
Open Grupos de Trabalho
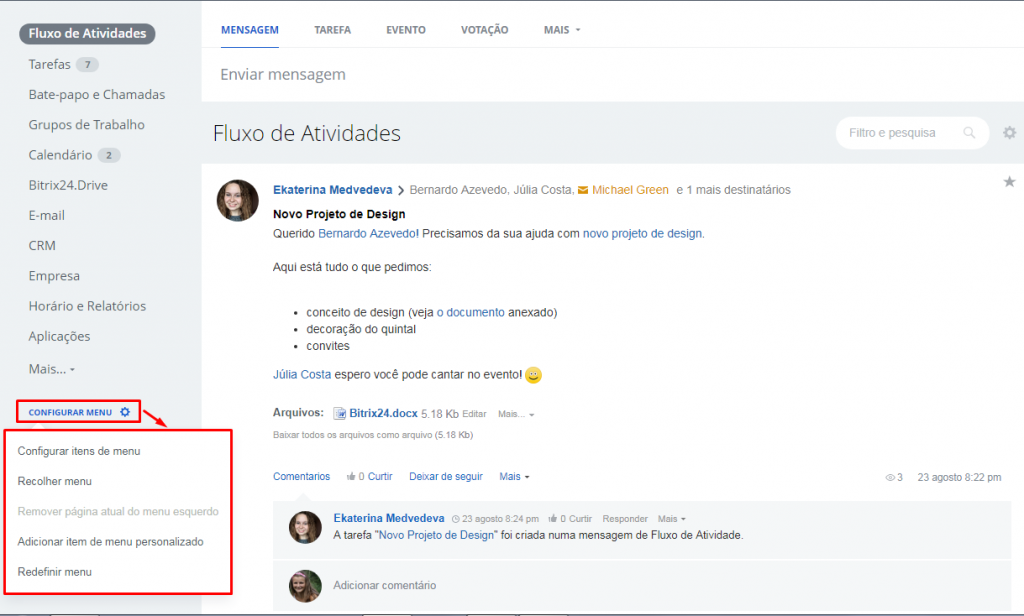click(86, 125)
